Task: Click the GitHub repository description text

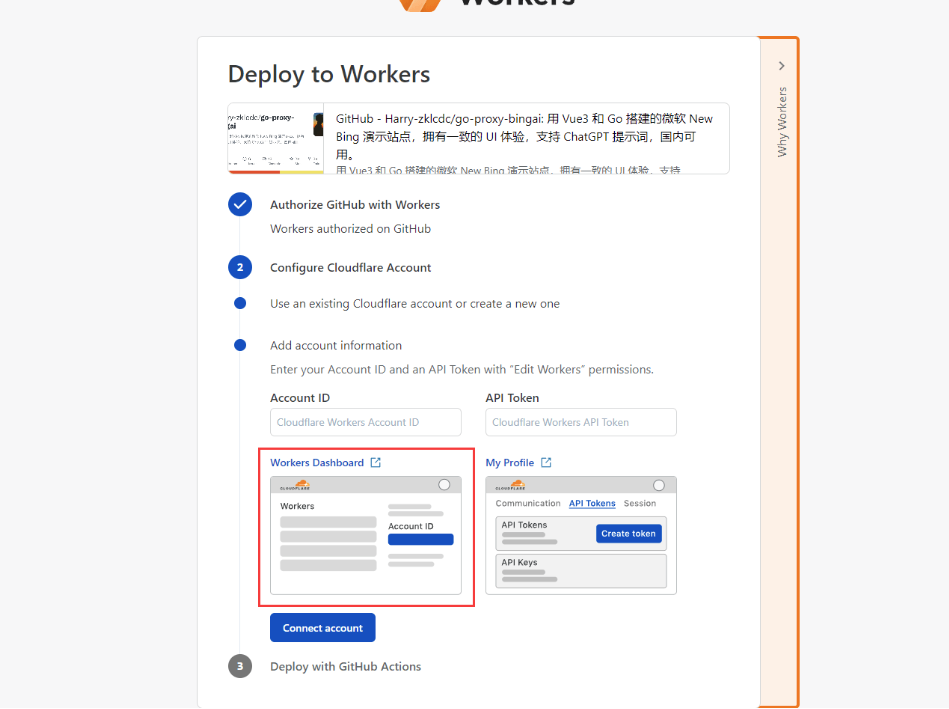Action: 525,139
